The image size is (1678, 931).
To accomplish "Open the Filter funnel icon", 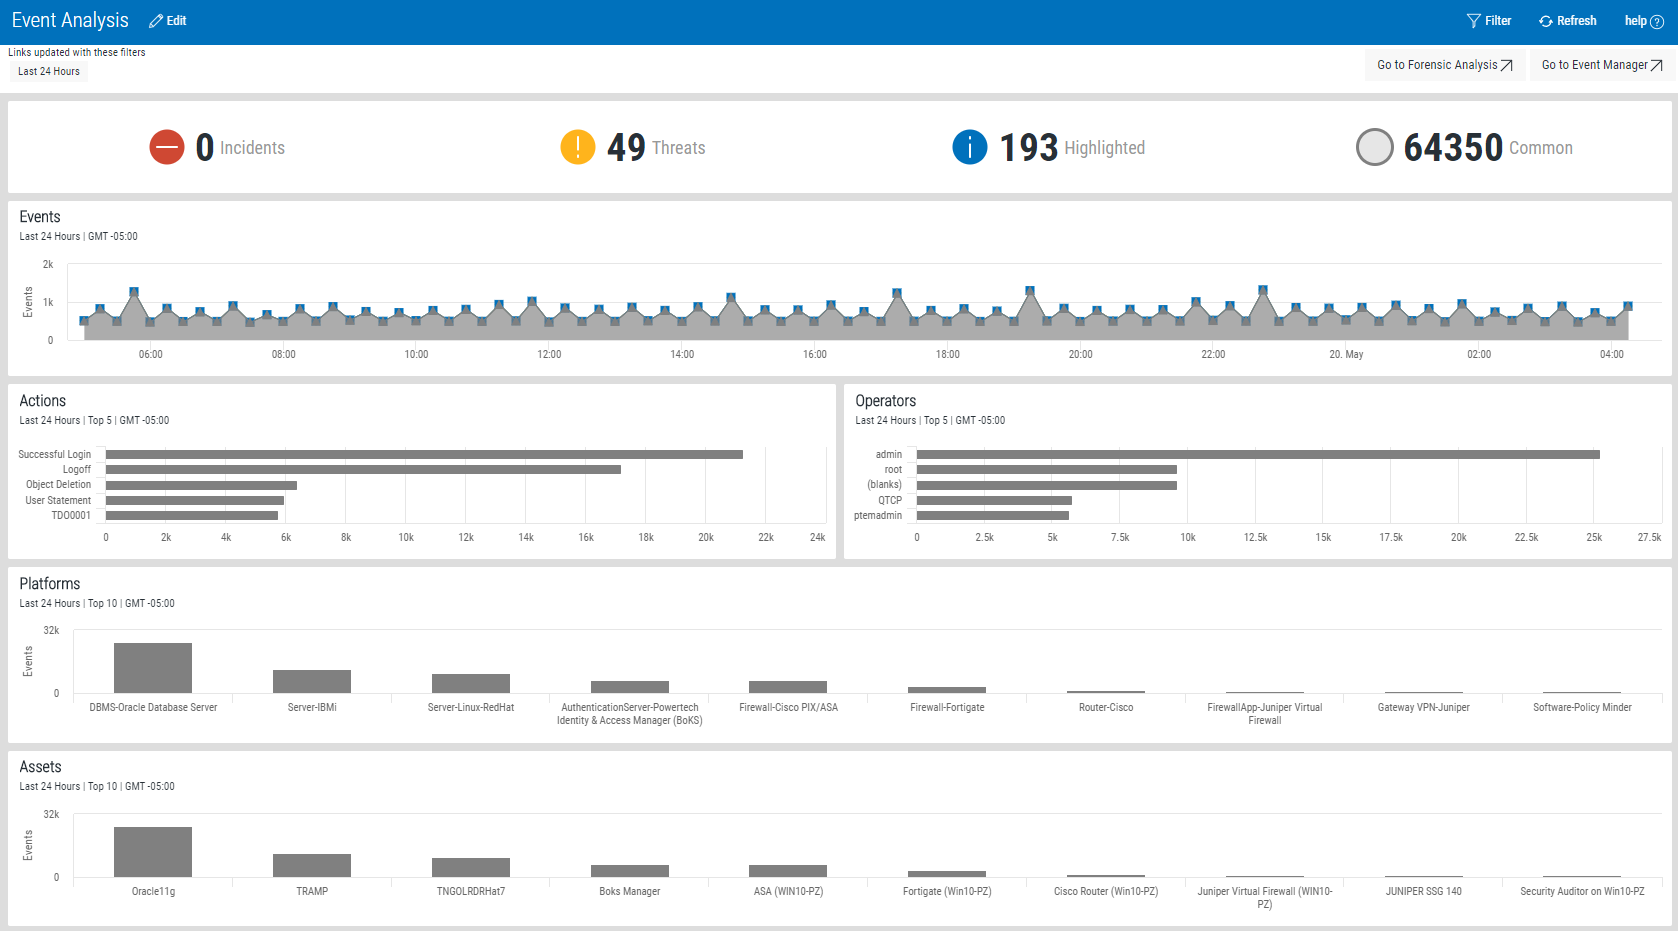I will [1473, 21].
